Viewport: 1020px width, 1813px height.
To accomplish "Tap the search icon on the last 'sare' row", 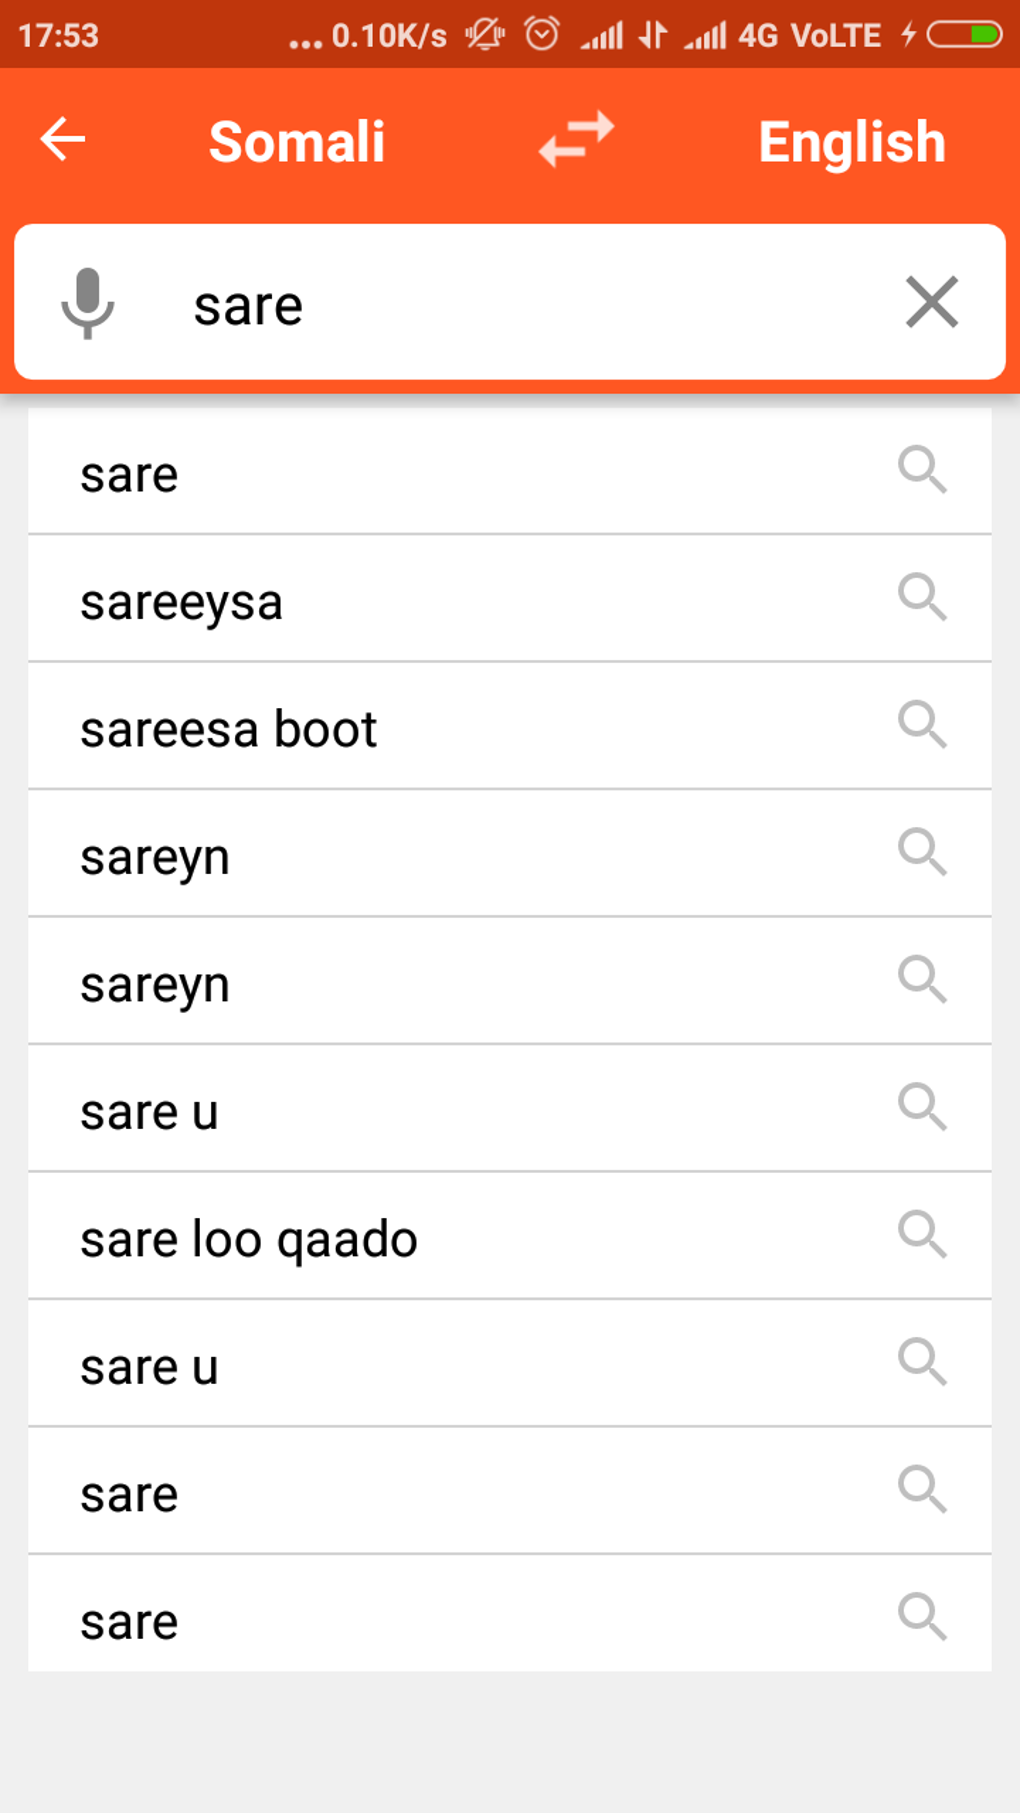I will click(922, 1618).
